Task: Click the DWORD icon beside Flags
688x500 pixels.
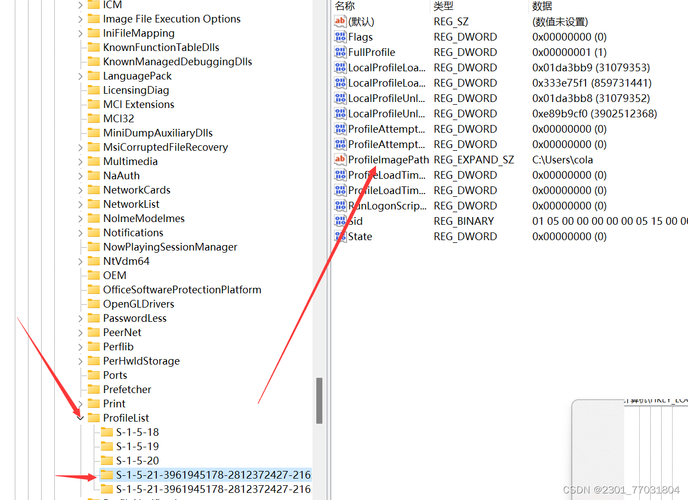Action: pos(340,37)
